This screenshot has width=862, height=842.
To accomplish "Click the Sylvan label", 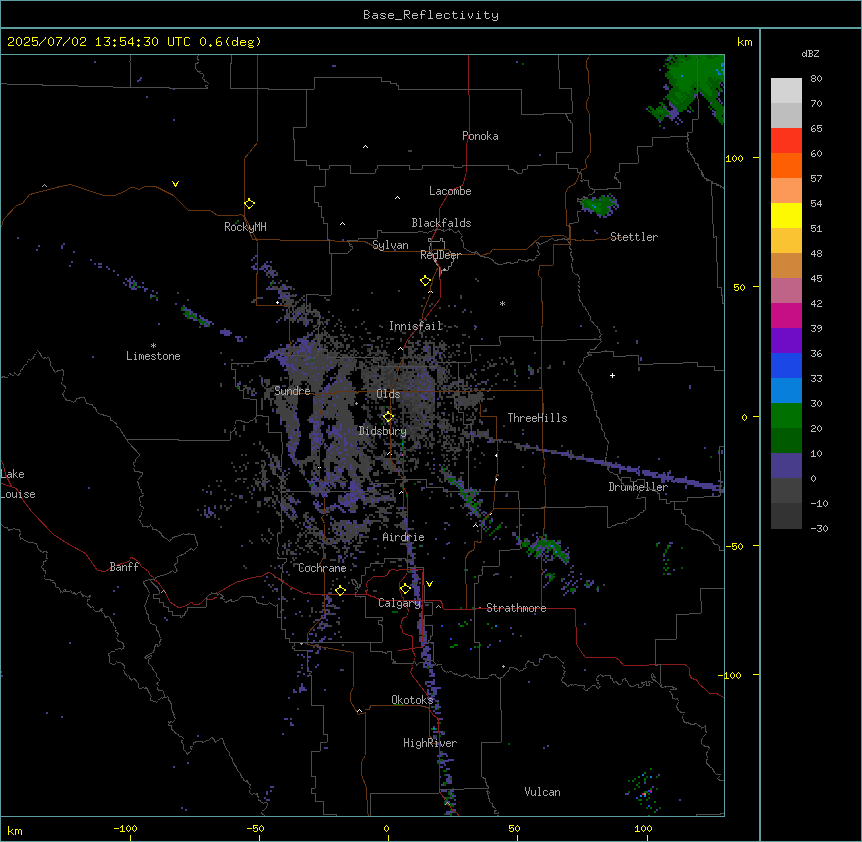I will pos(390,245).
